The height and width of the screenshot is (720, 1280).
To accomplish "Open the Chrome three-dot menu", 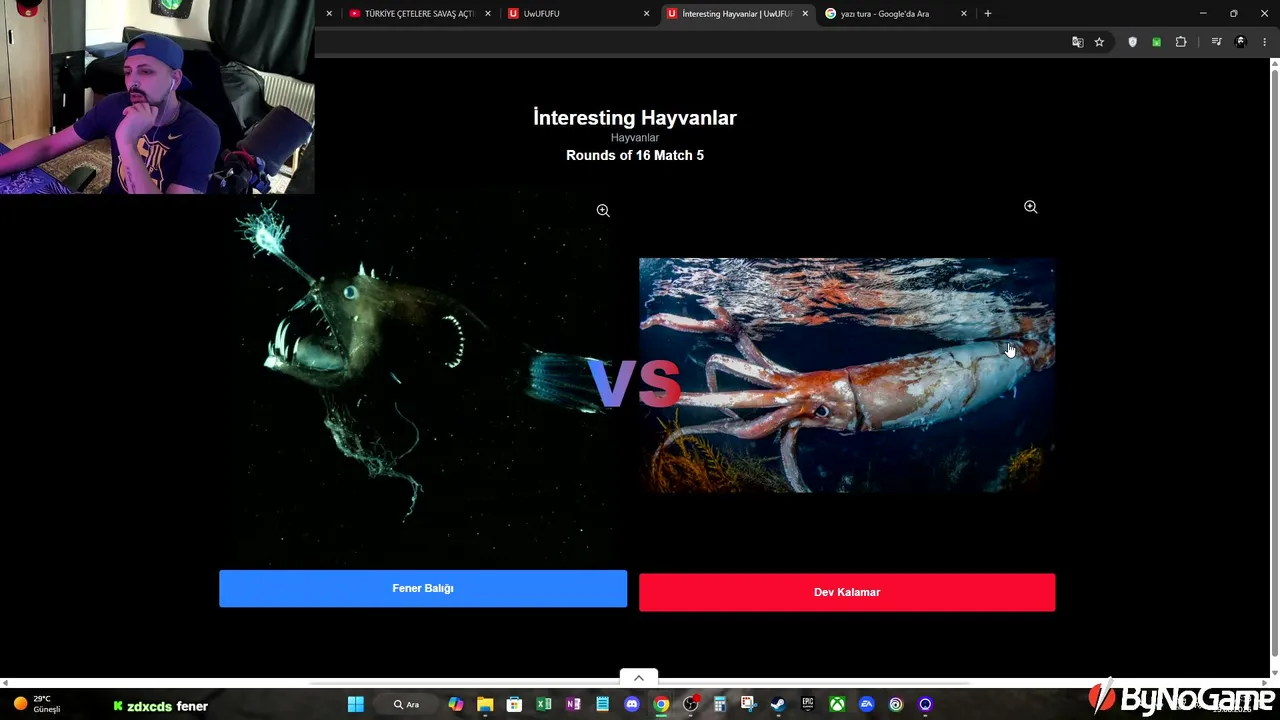I will 1264,42.
